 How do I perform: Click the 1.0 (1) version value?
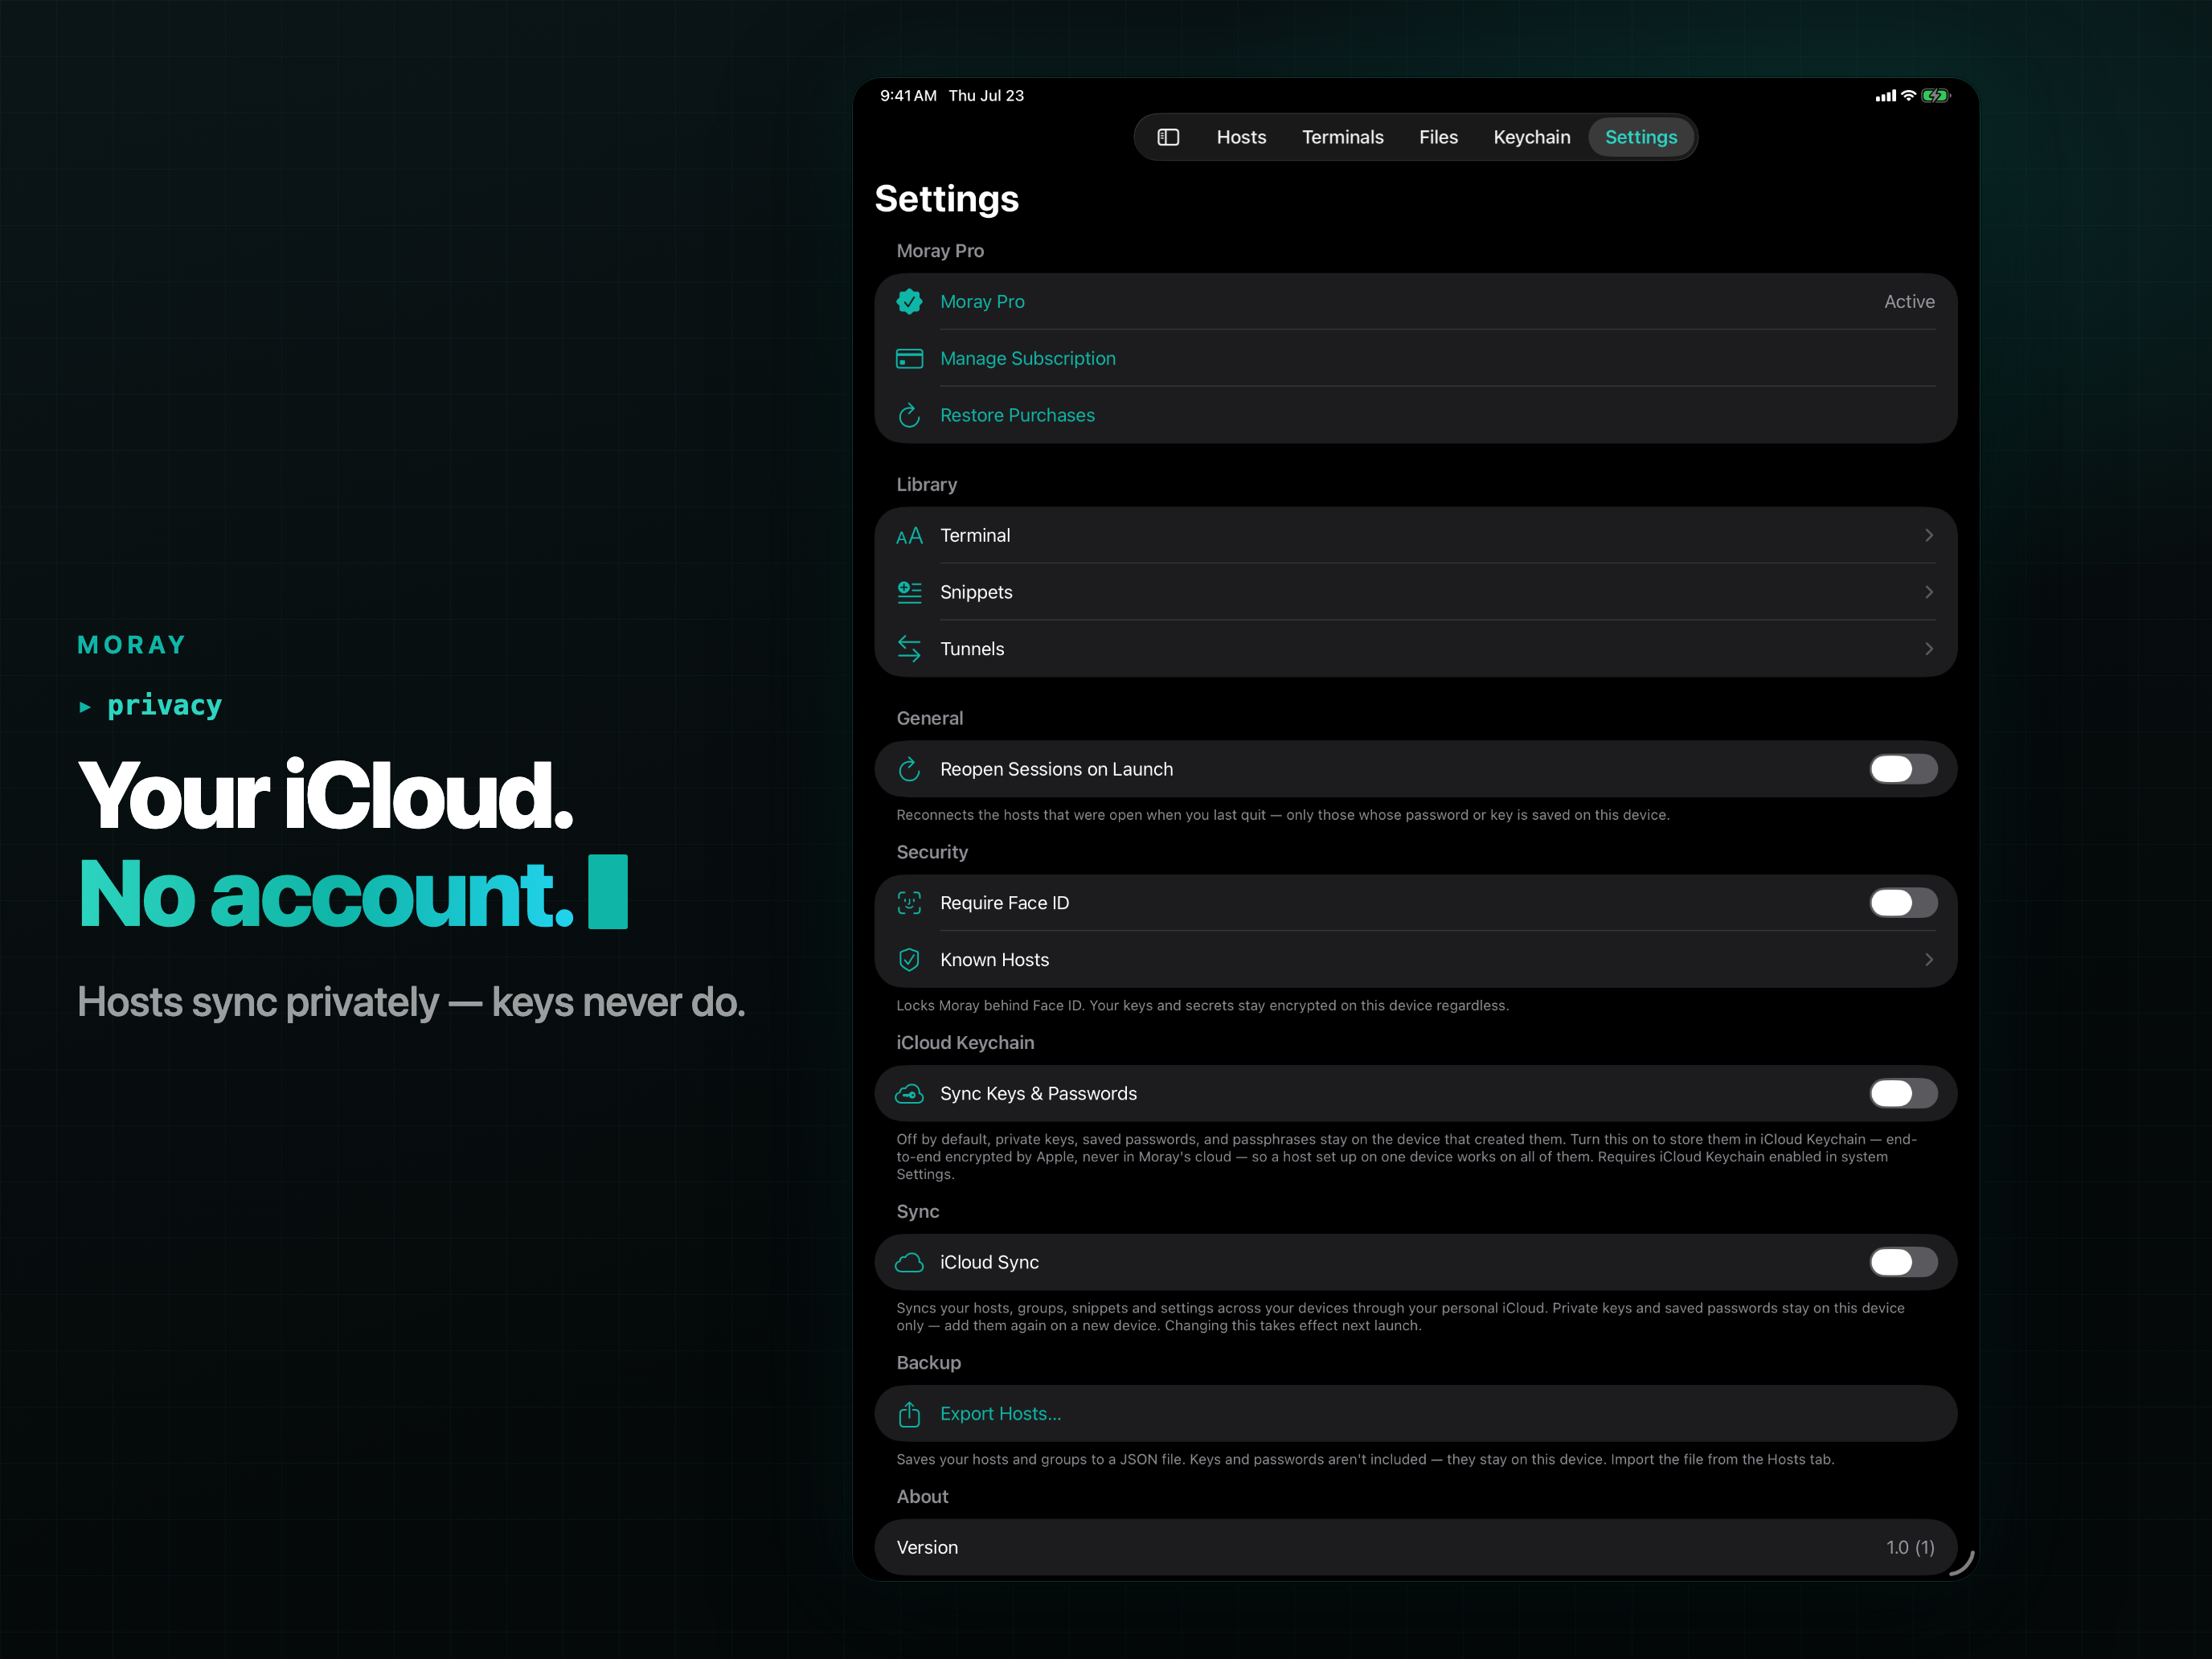[x=1910, y=1547]
